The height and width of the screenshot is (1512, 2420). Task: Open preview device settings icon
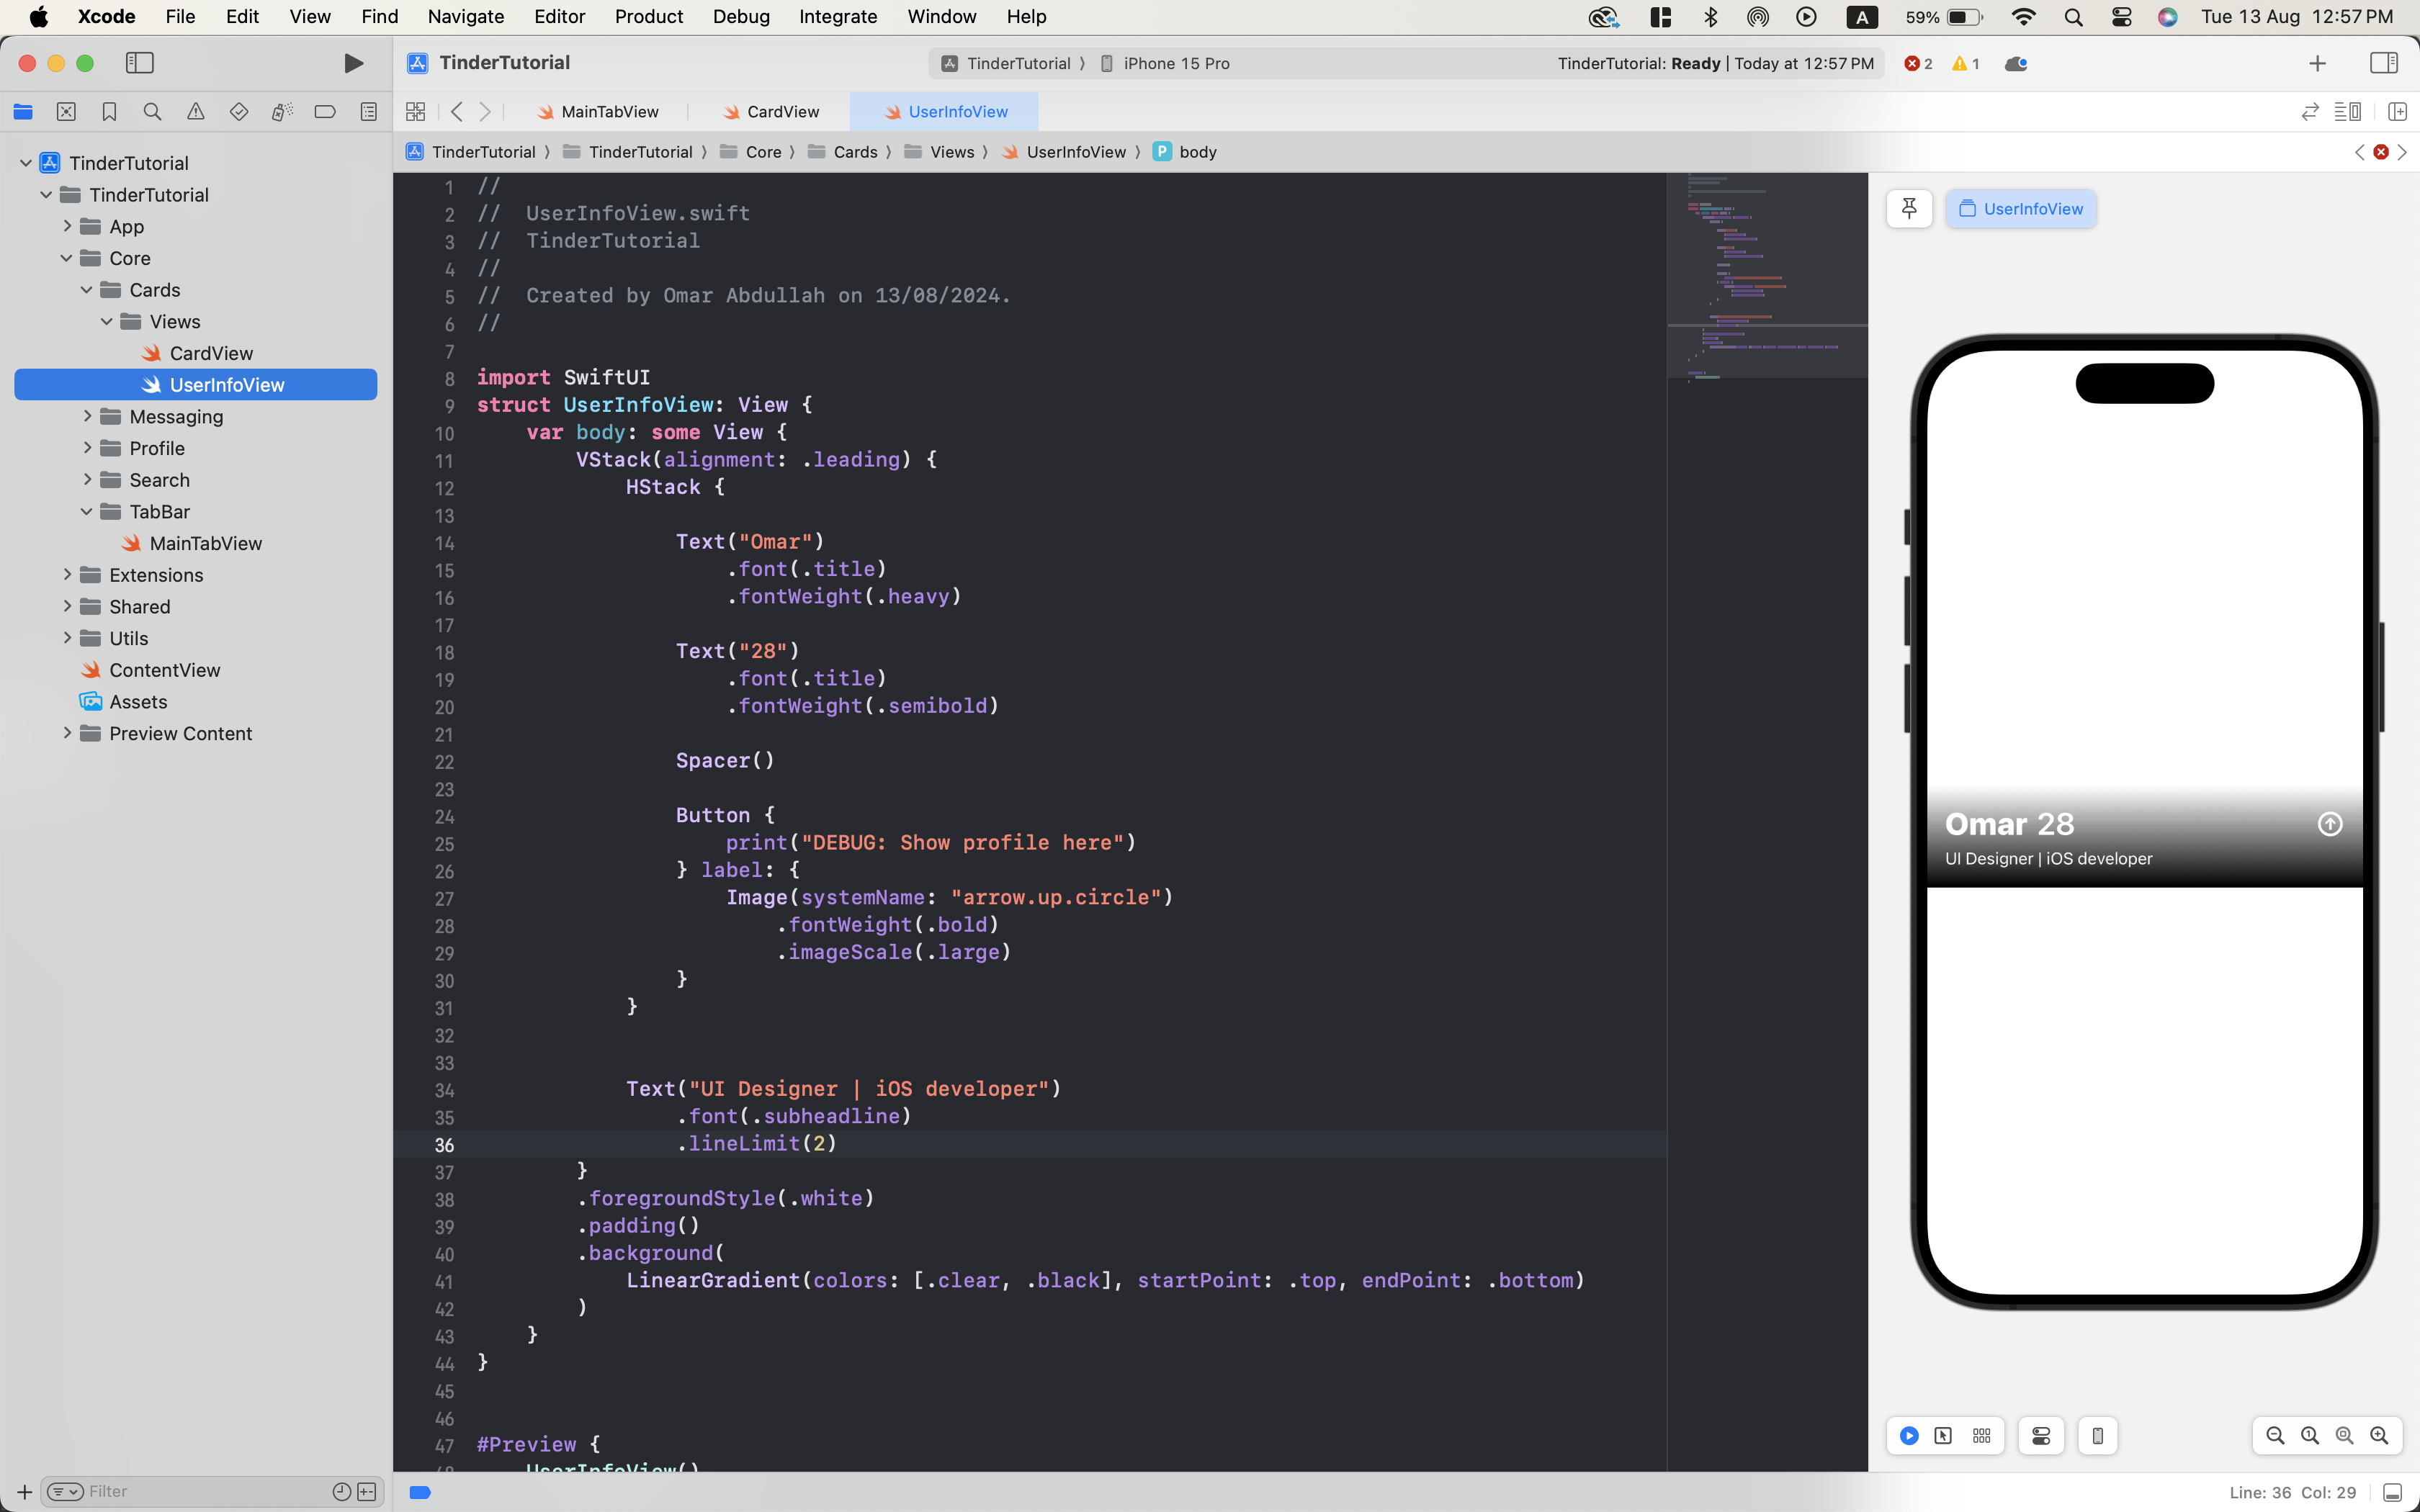(x=2041, y=1436)
